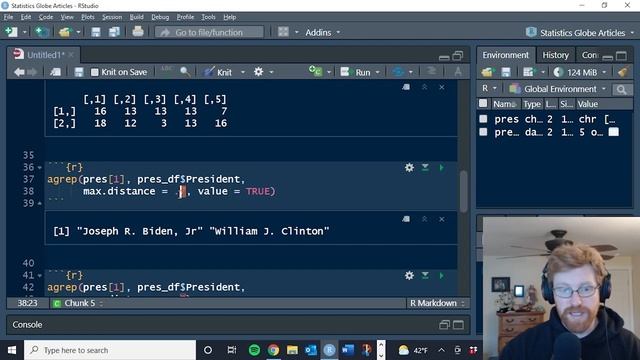
Task: Click the create project icon
Action: coord(41,32)
